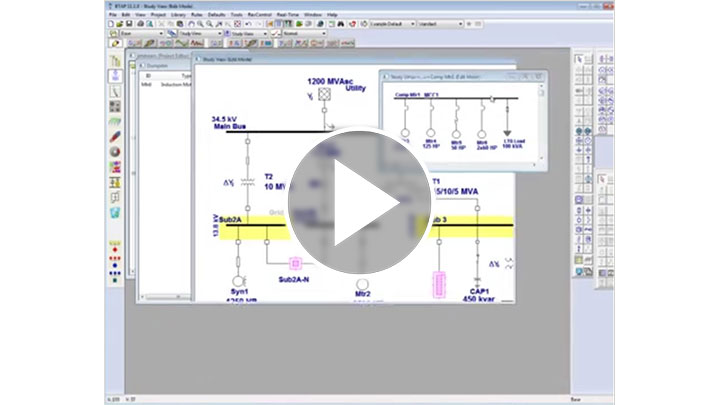The image size is (720, 405).
Task: Click the Zoom In magnifier icon
Action: (x=200, y=24)
